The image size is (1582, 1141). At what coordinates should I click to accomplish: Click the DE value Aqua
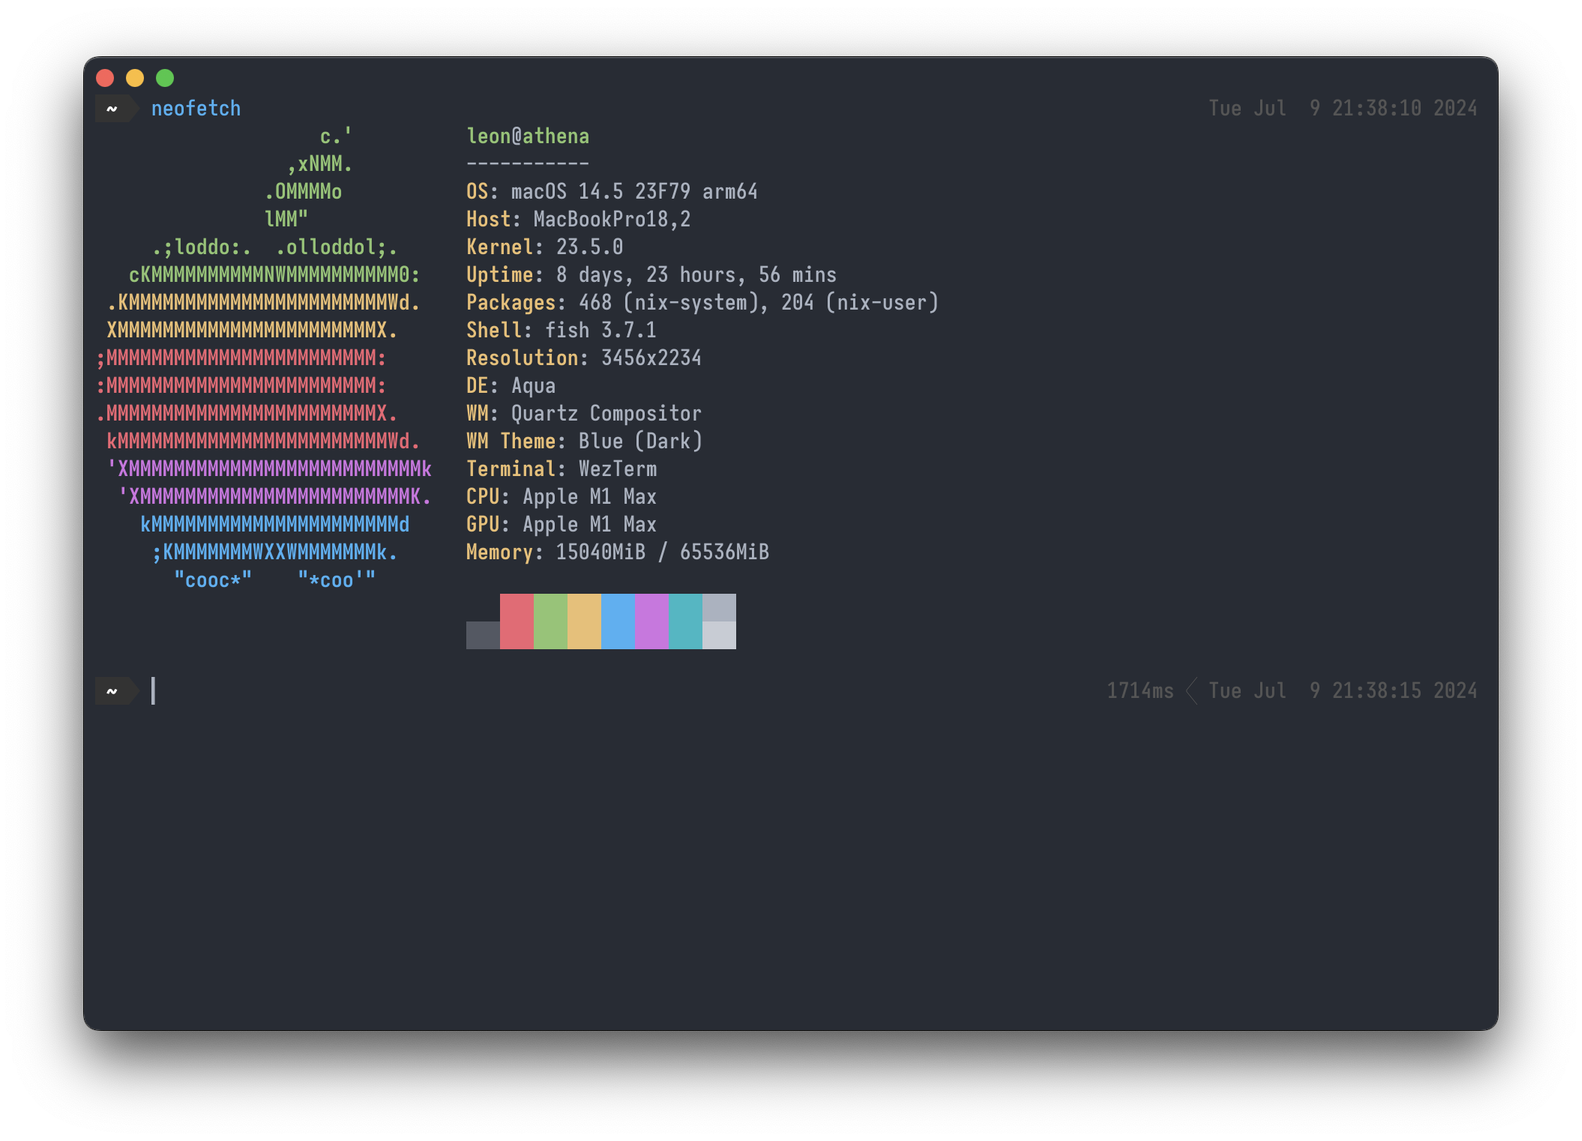(x=533, y=386)
